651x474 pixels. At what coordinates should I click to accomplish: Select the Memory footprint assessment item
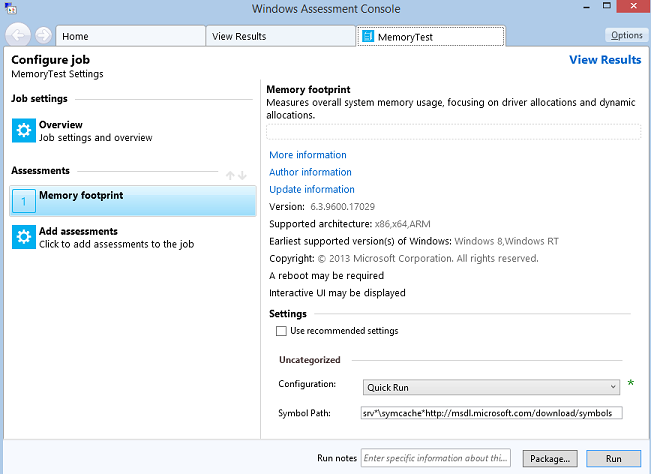[x=133, y=201]
